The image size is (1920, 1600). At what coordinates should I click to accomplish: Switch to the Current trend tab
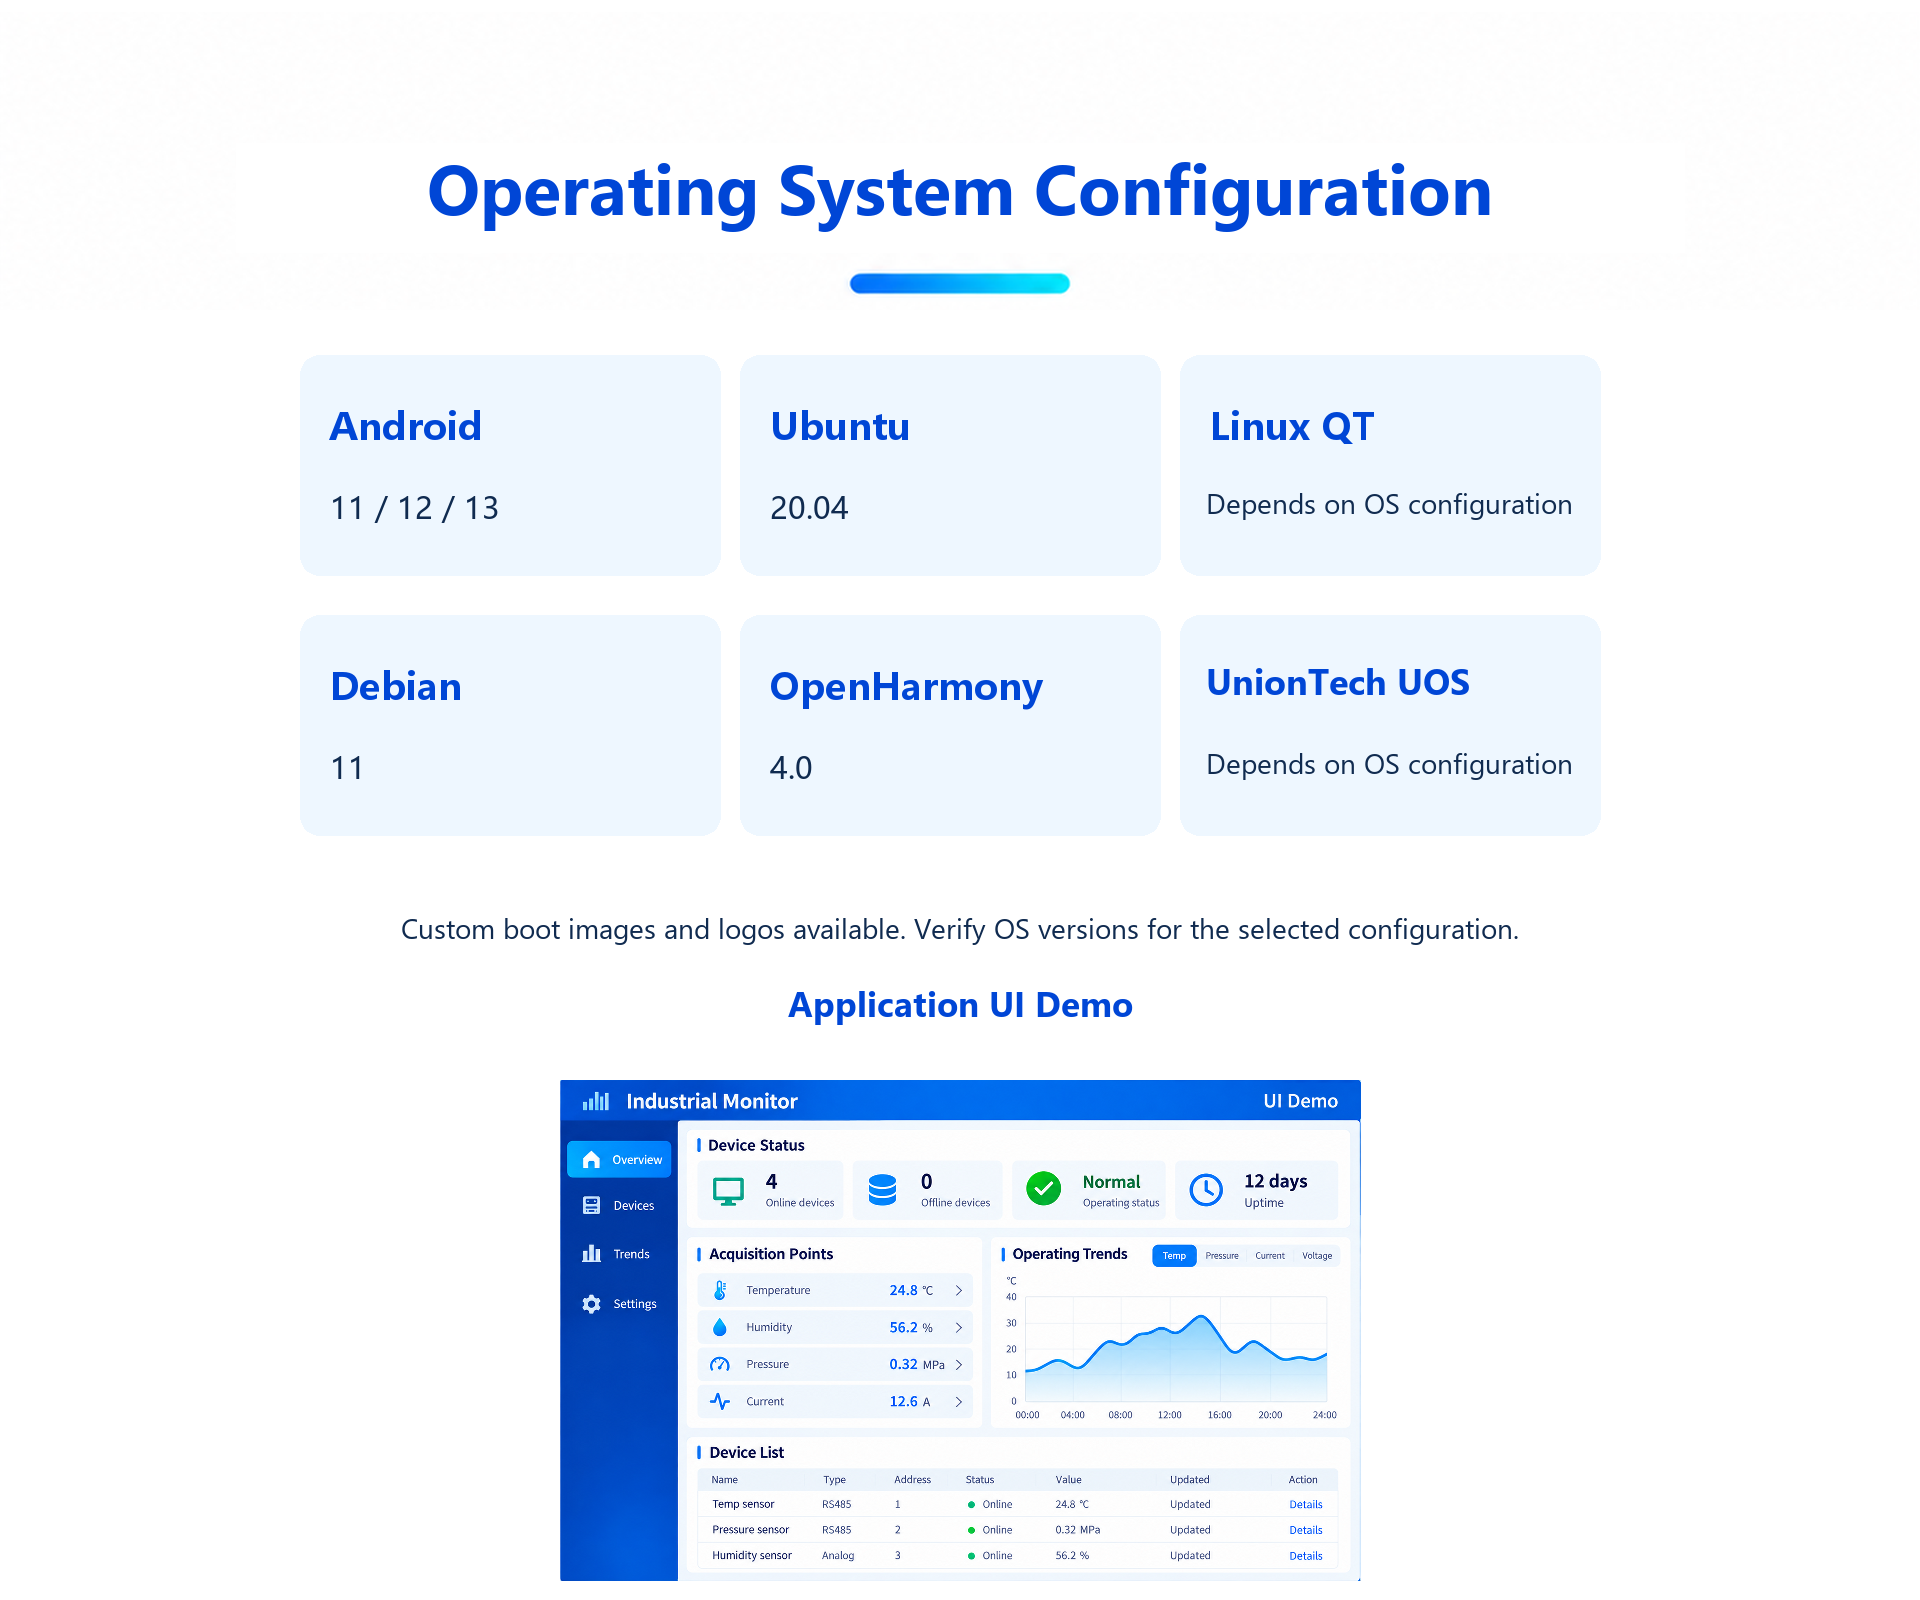point(1270,1256)
